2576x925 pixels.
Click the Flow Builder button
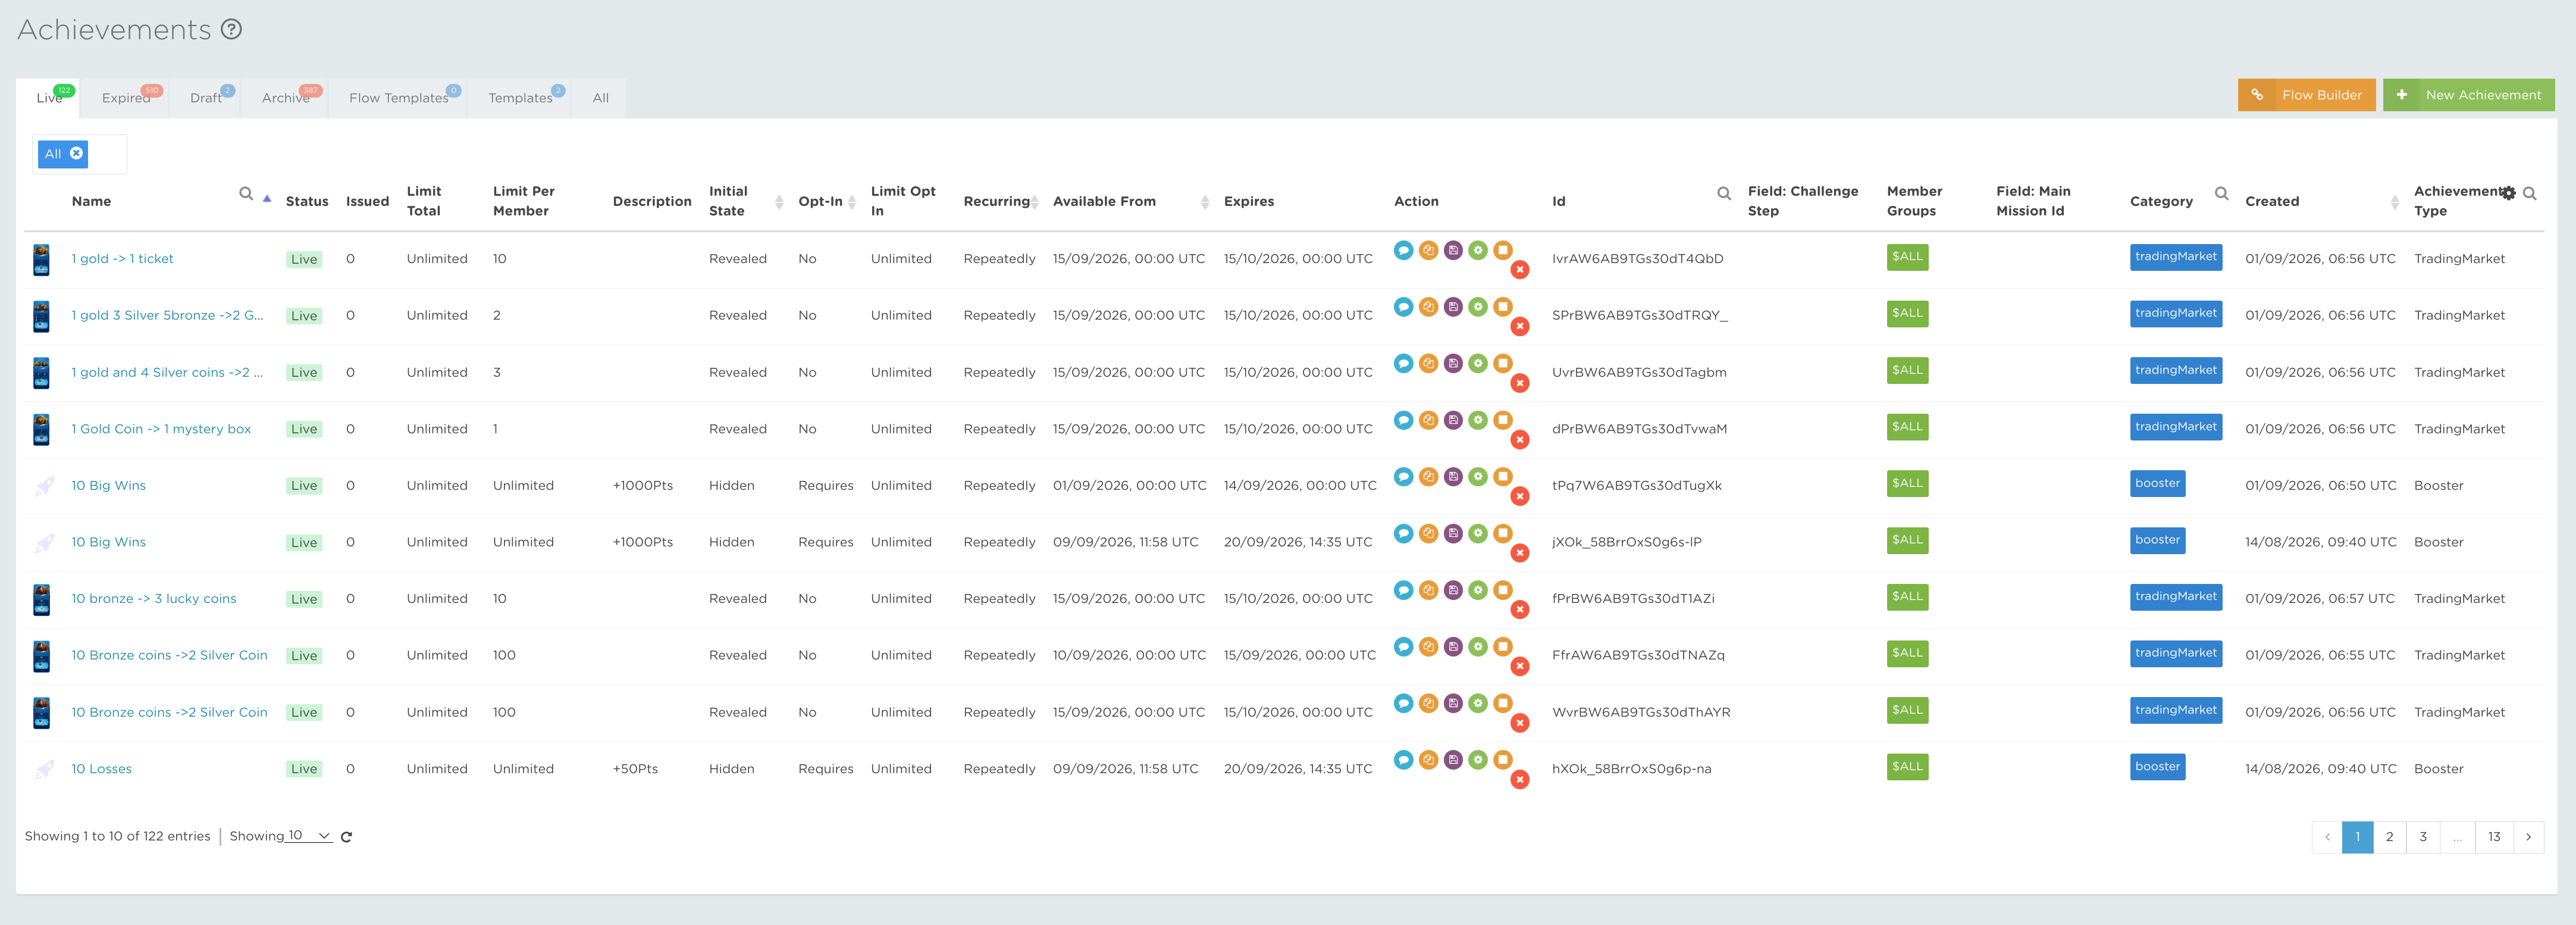pyautogui.click(x=2306, y=95)
